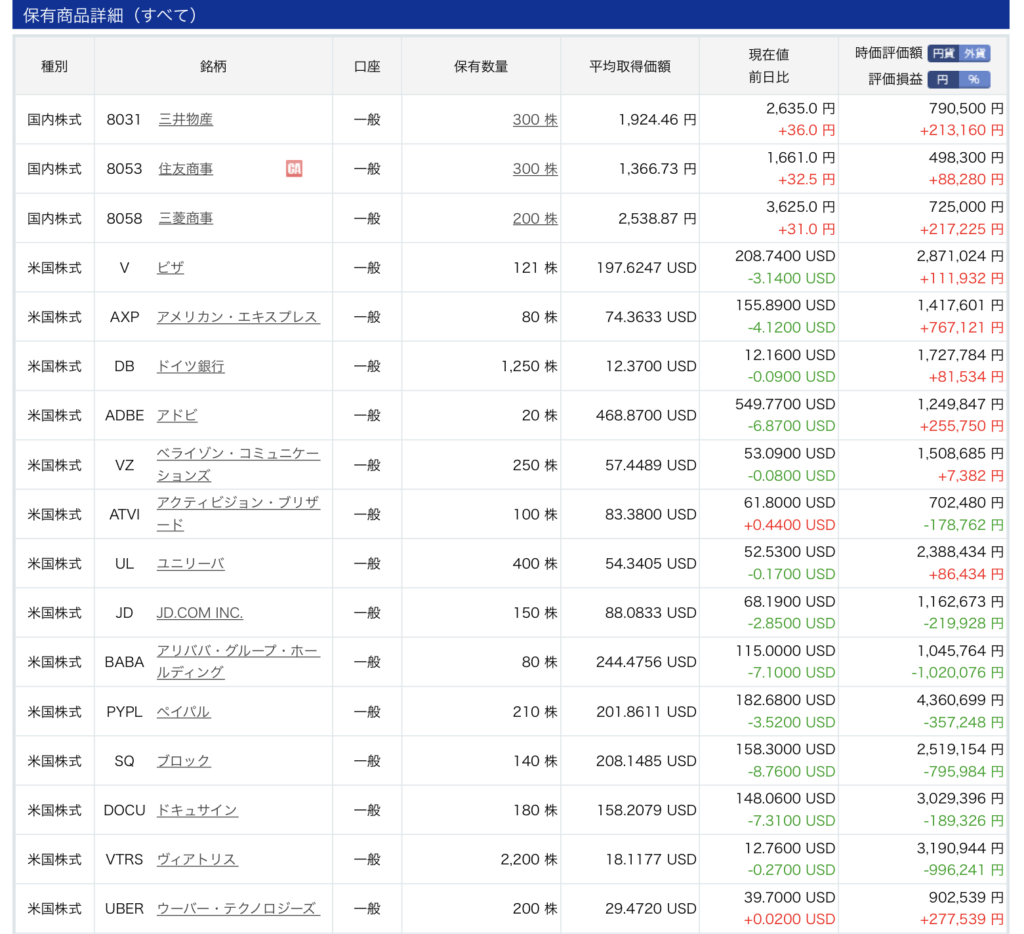Click the 保有数量 column header
Image resolution: width=1024 pixels, height=934 pixels.
pos(481,67)
